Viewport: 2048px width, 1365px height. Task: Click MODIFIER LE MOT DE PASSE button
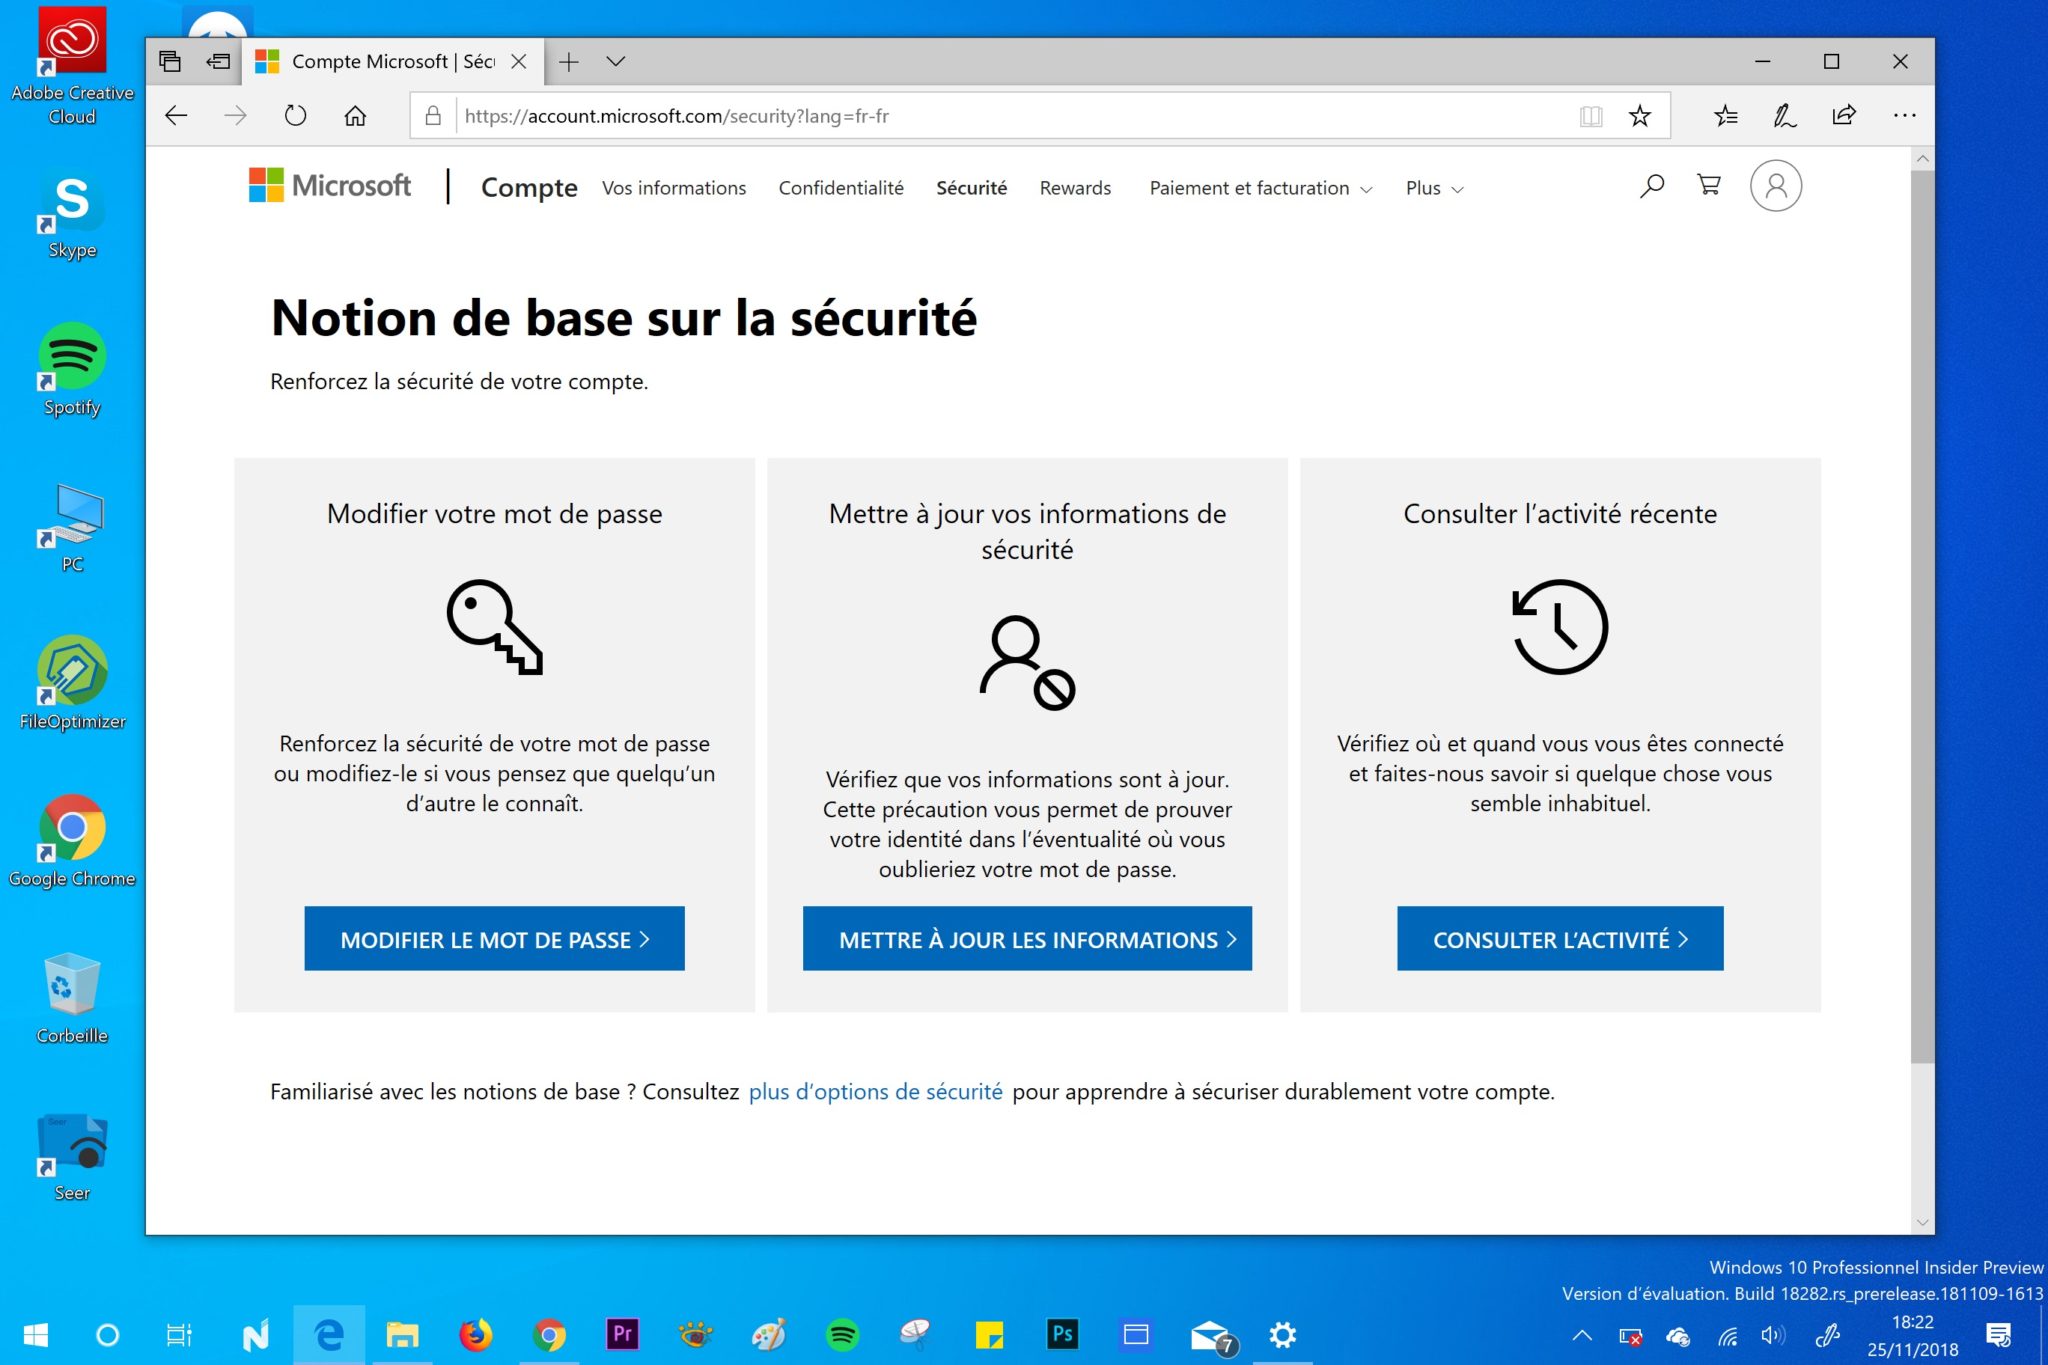(493, 938)
